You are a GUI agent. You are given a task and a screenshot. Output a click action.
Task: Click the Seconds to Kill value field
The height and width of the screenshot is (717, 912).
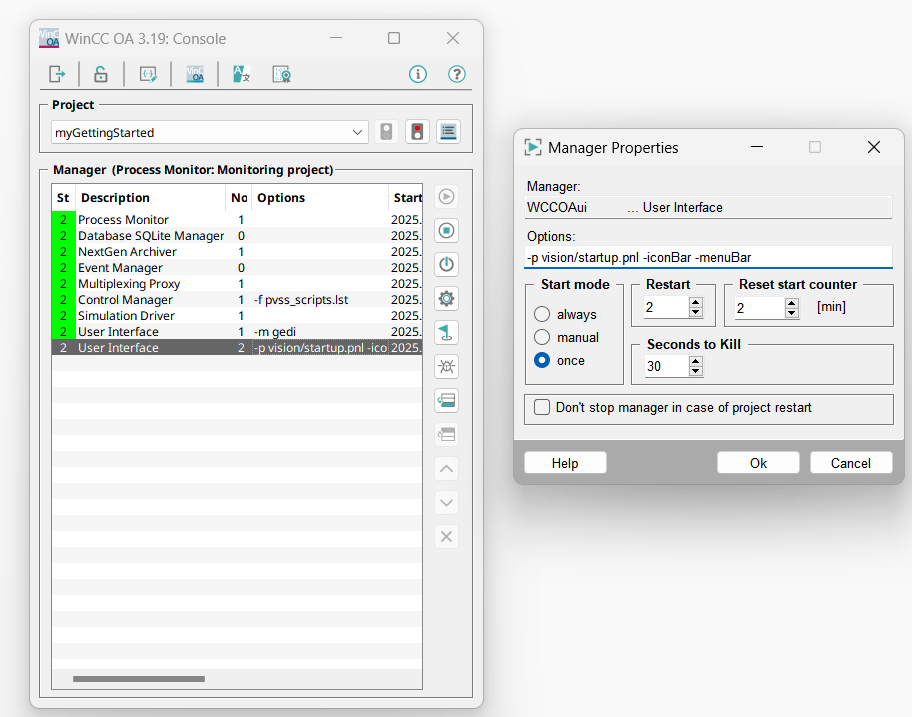coord(667,366)
